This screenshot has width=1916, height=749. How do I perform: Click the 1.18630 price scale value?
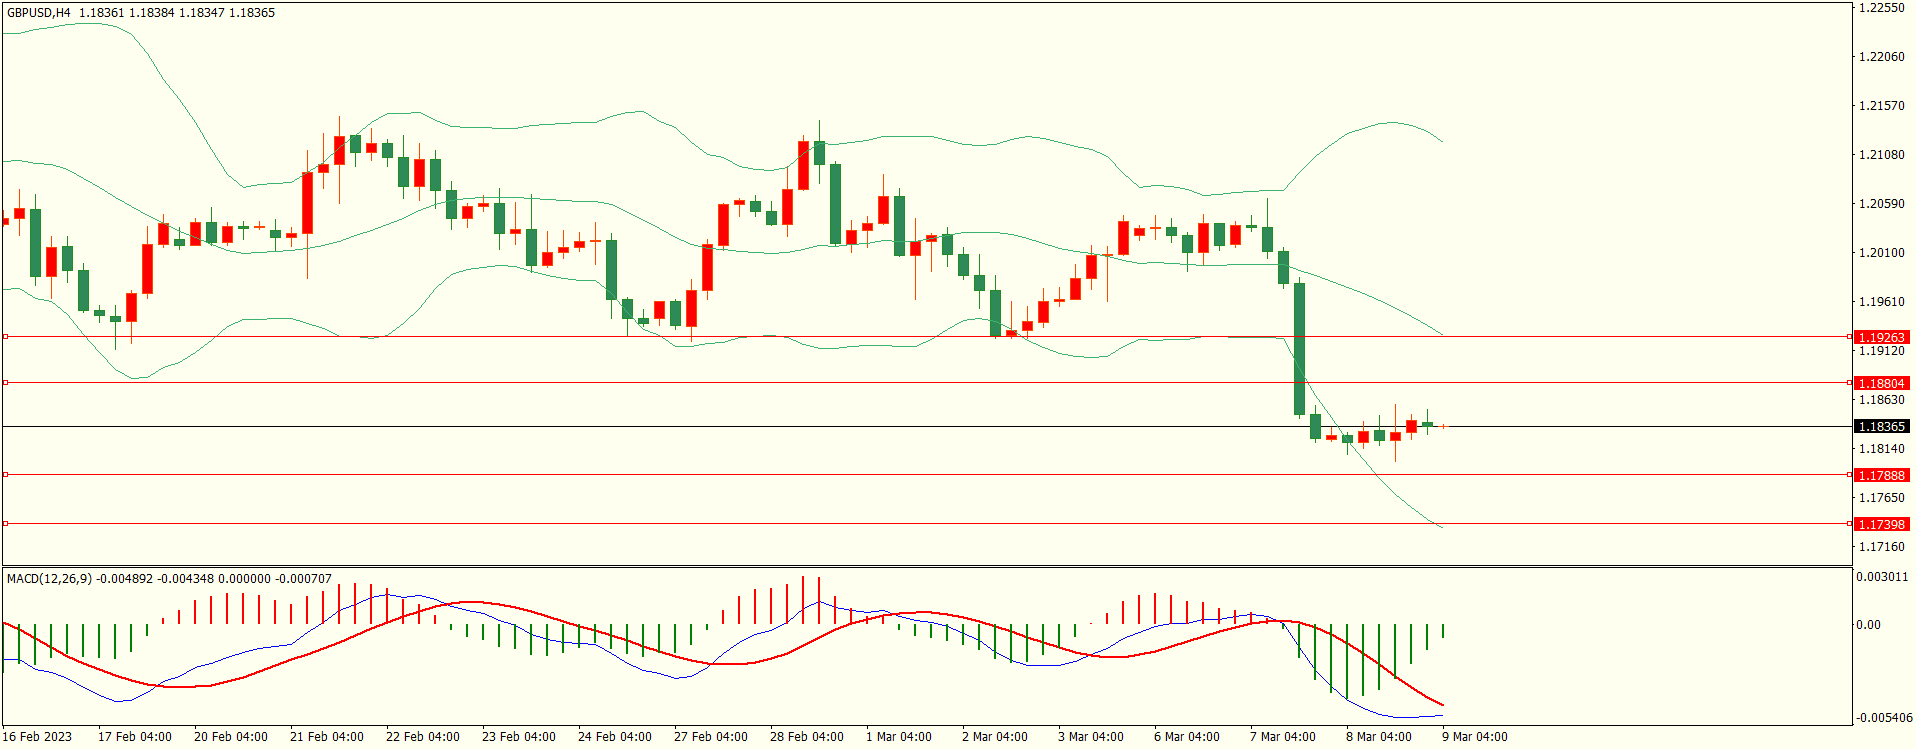click(1881, 400)
